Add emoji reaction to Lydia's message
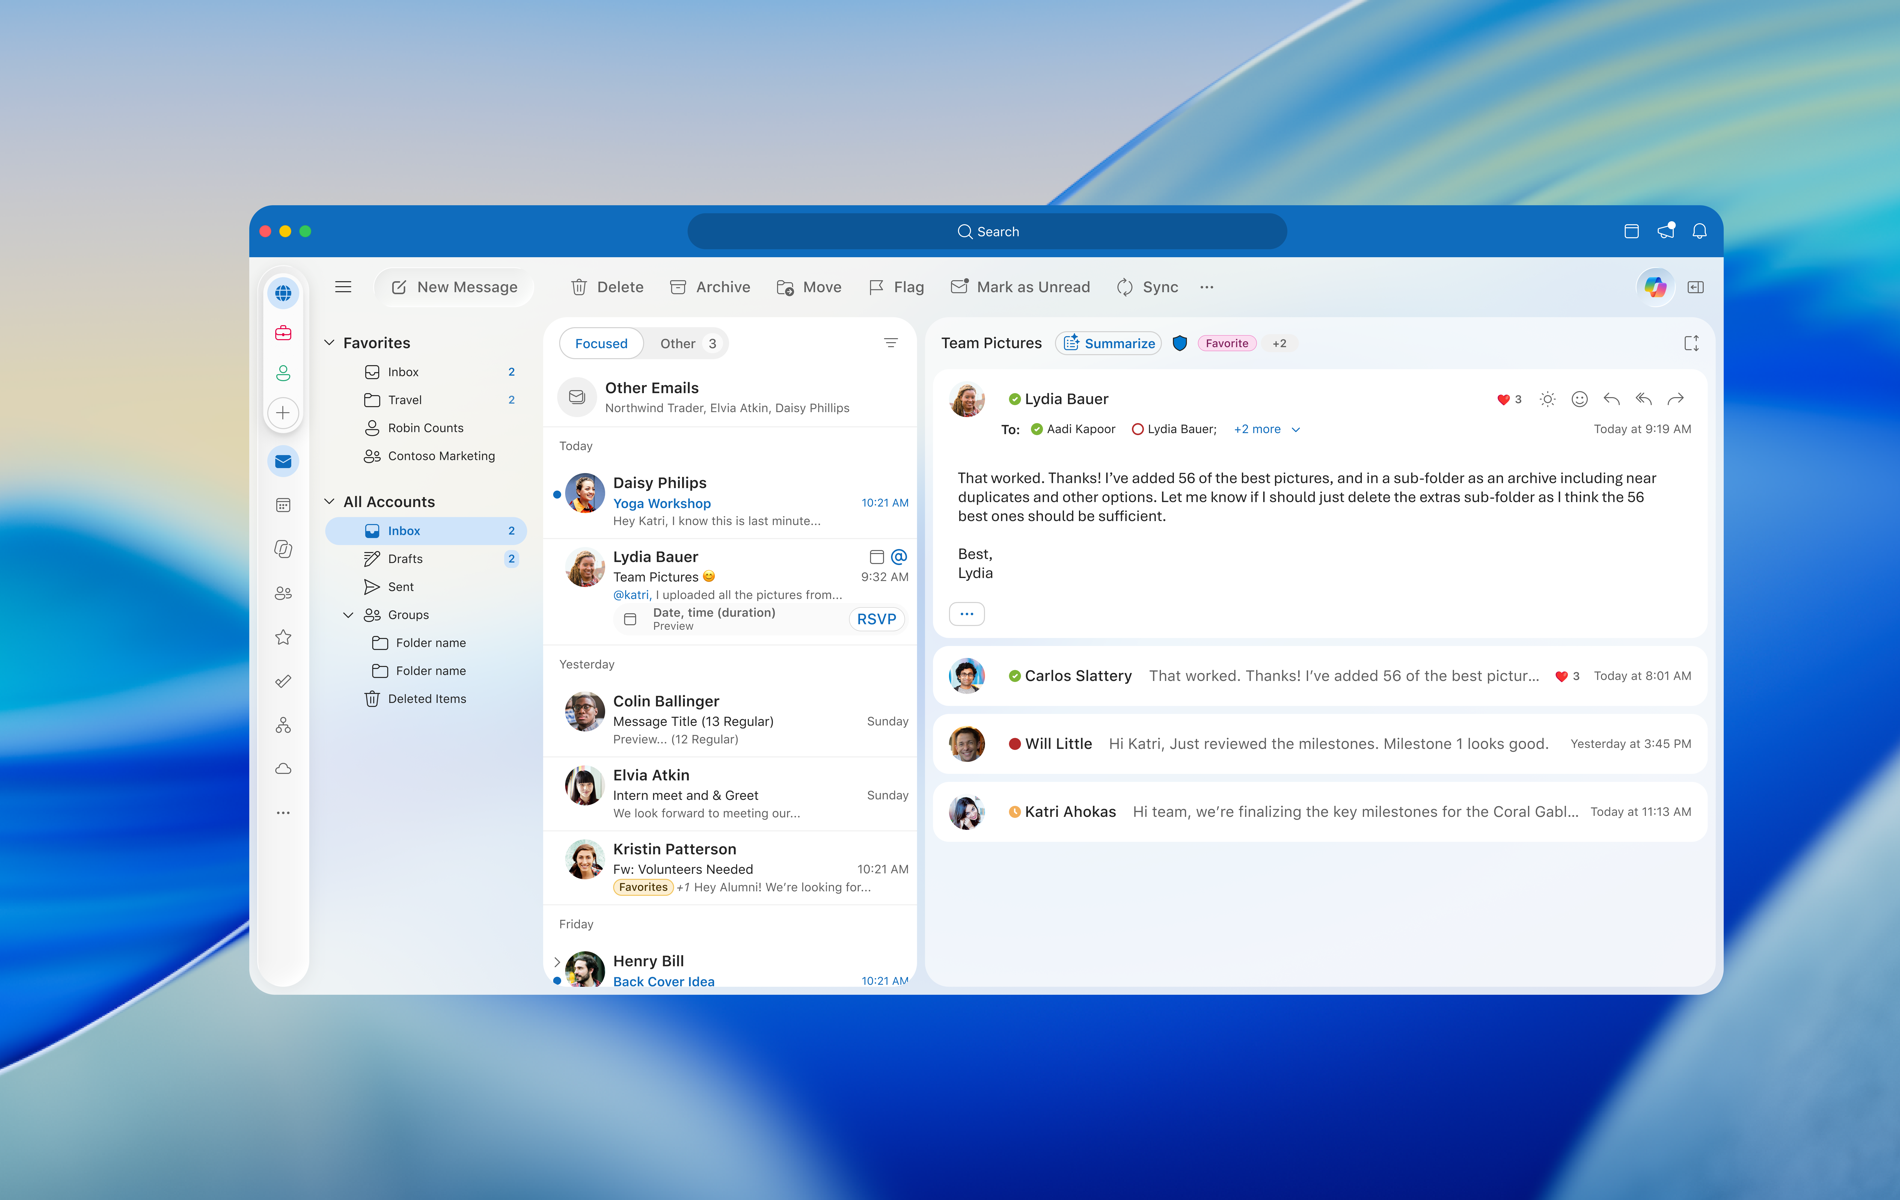The width and height of the screenshot is (1900, 1200). [1579, 399]
